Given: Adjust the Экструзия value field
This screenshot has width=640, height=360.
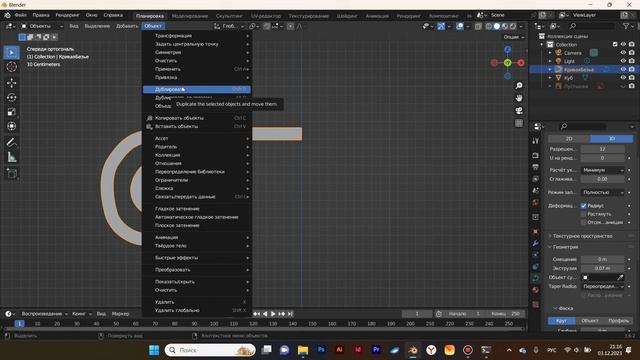Looking at the screenshot, I should [602, 268].
